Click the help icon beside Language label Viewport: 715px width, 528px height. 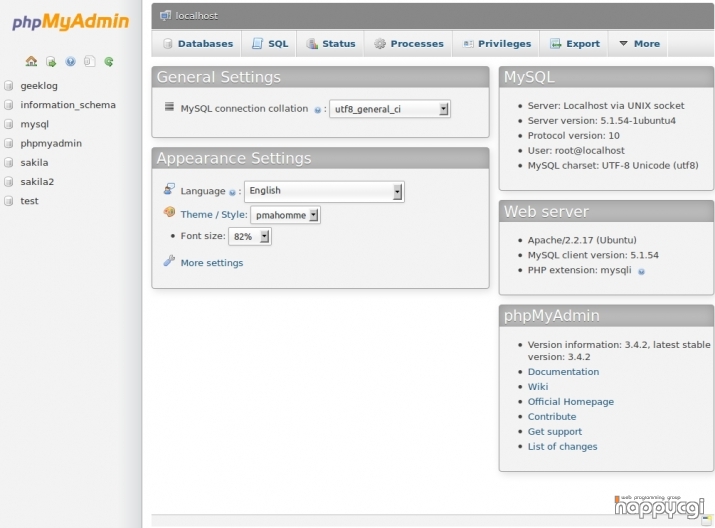[x=232, y=192]
